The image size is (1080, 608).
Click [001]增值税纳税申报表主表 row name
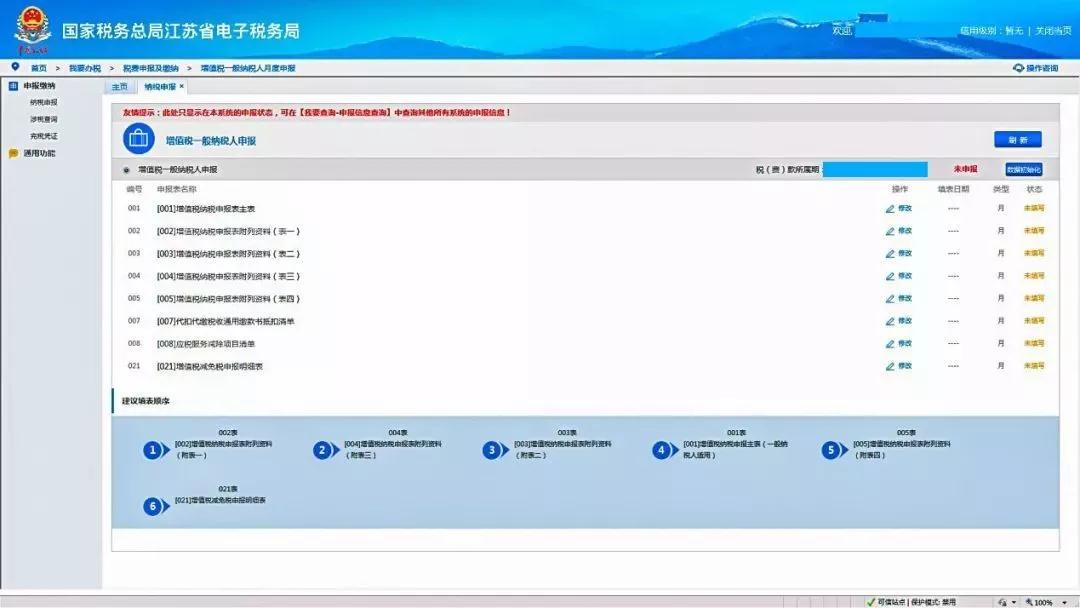[x=206, y=209]
